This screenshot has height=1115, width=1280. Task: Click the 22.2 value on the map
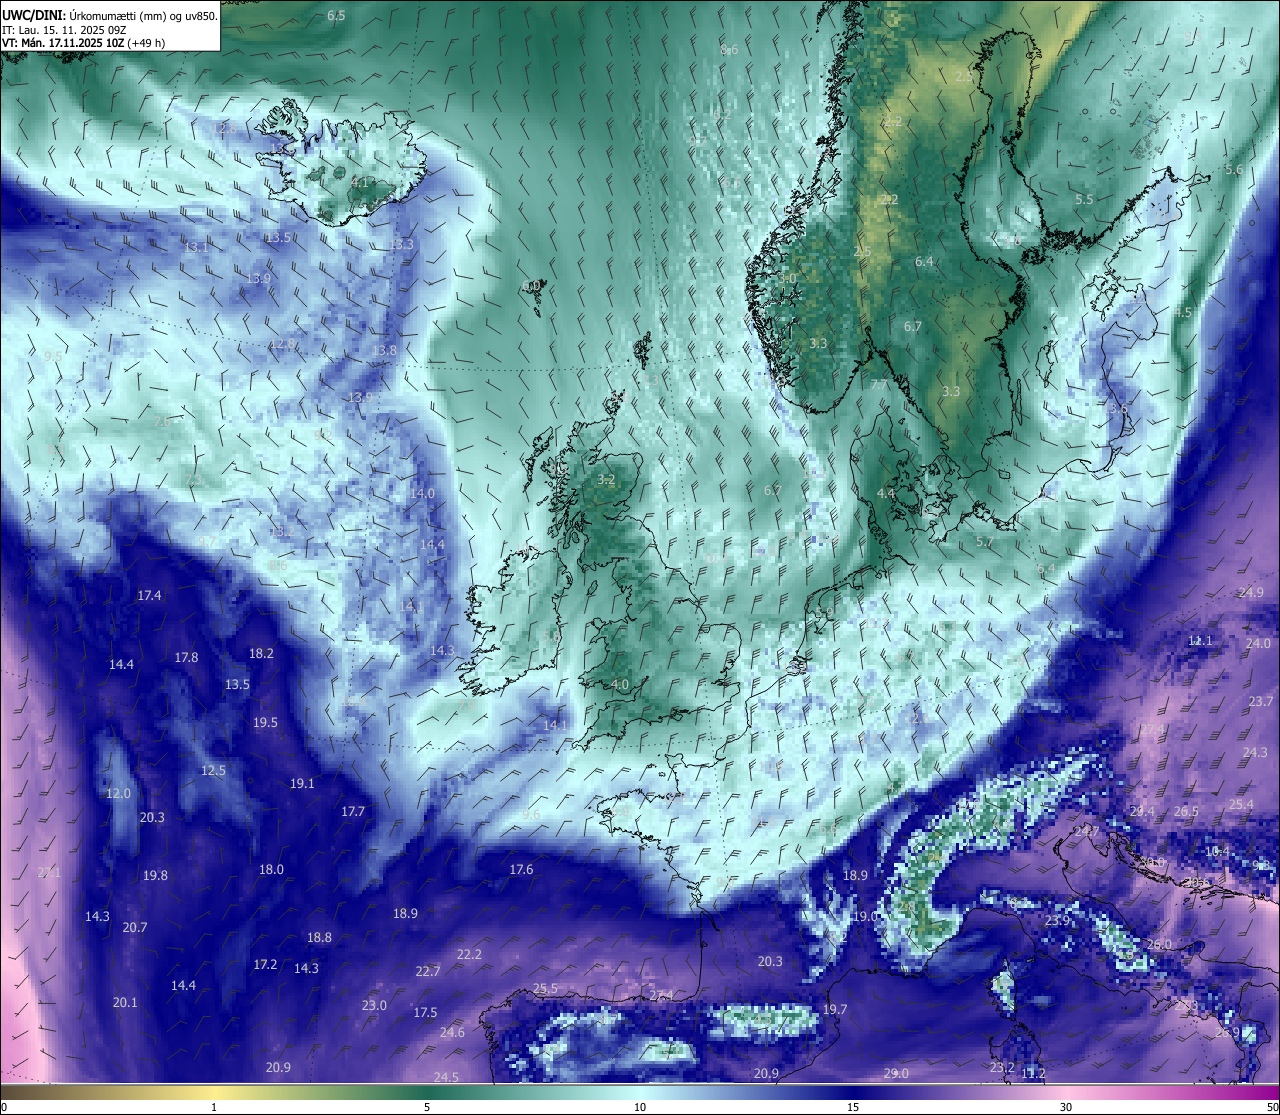click(469, 954)
